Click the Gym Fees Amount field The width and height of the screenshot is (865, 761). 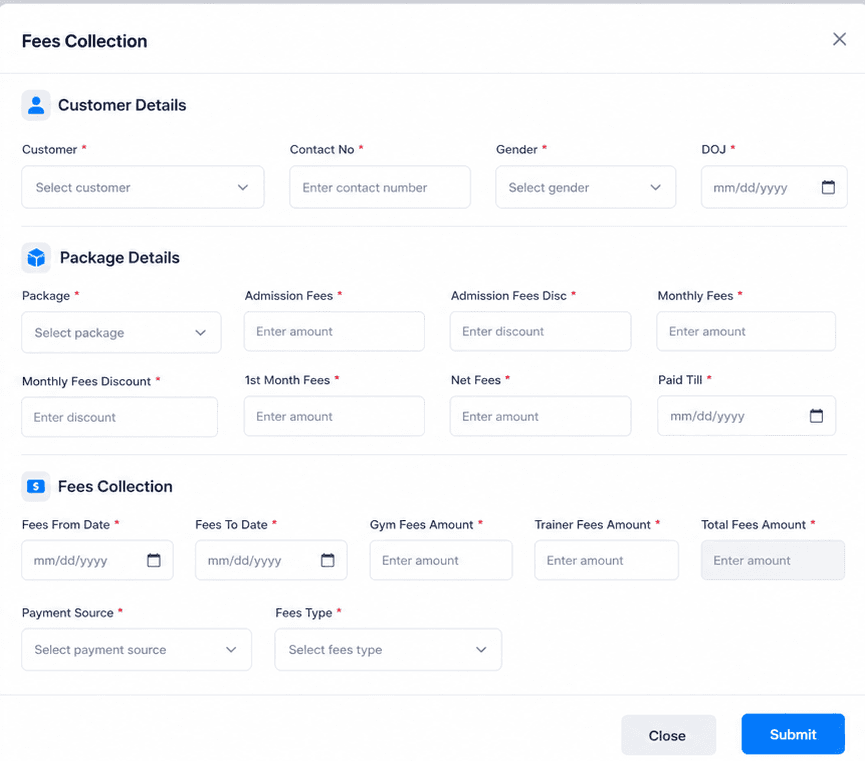pyautogui.click(x=441, y=560)
